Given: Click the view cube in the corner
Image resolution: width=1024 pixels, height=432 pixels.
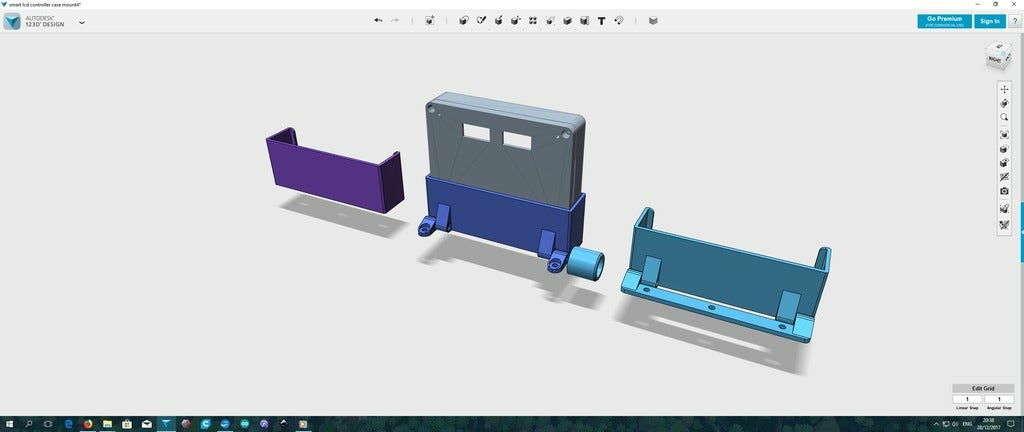Looking at the screenshot, I should pos(997,56).
